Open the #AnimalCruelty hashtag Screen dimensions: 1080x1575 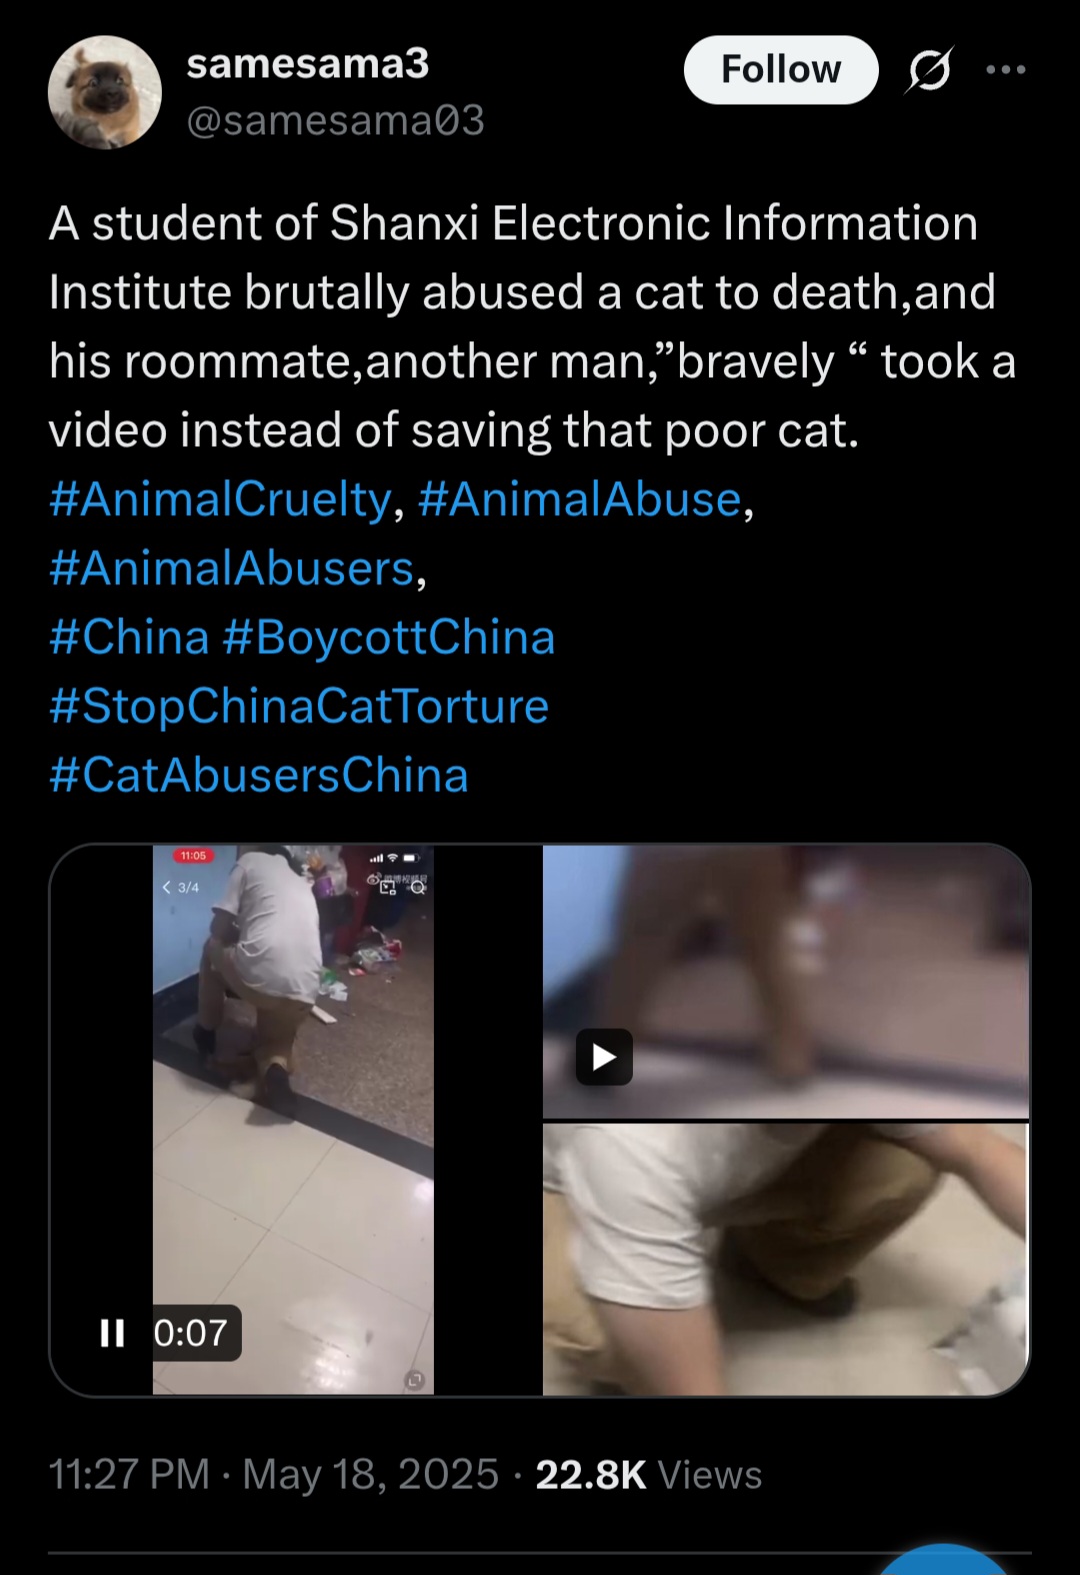tap(220, 499)
